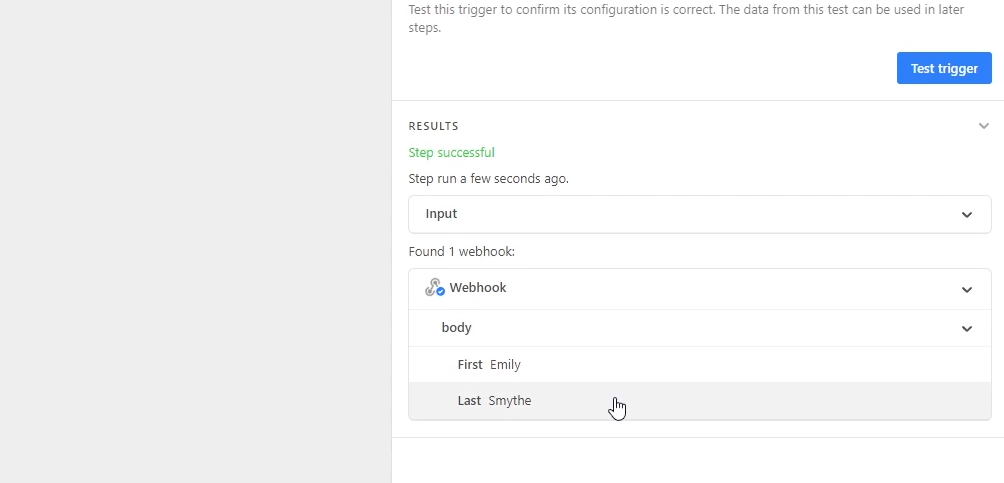Click the Webhook link icon
The image size is (1004, 483).
435,288
